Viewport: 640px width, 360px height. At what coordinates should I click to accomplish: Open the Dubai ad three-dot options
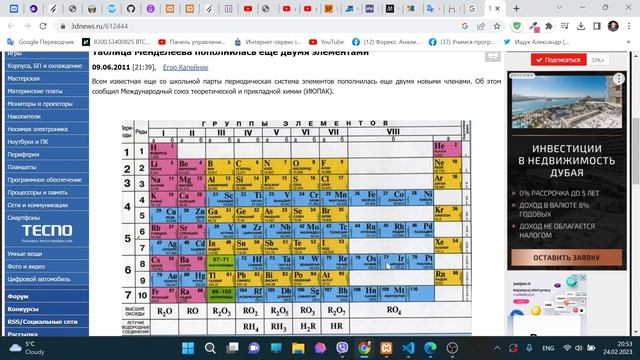[619, 79]
